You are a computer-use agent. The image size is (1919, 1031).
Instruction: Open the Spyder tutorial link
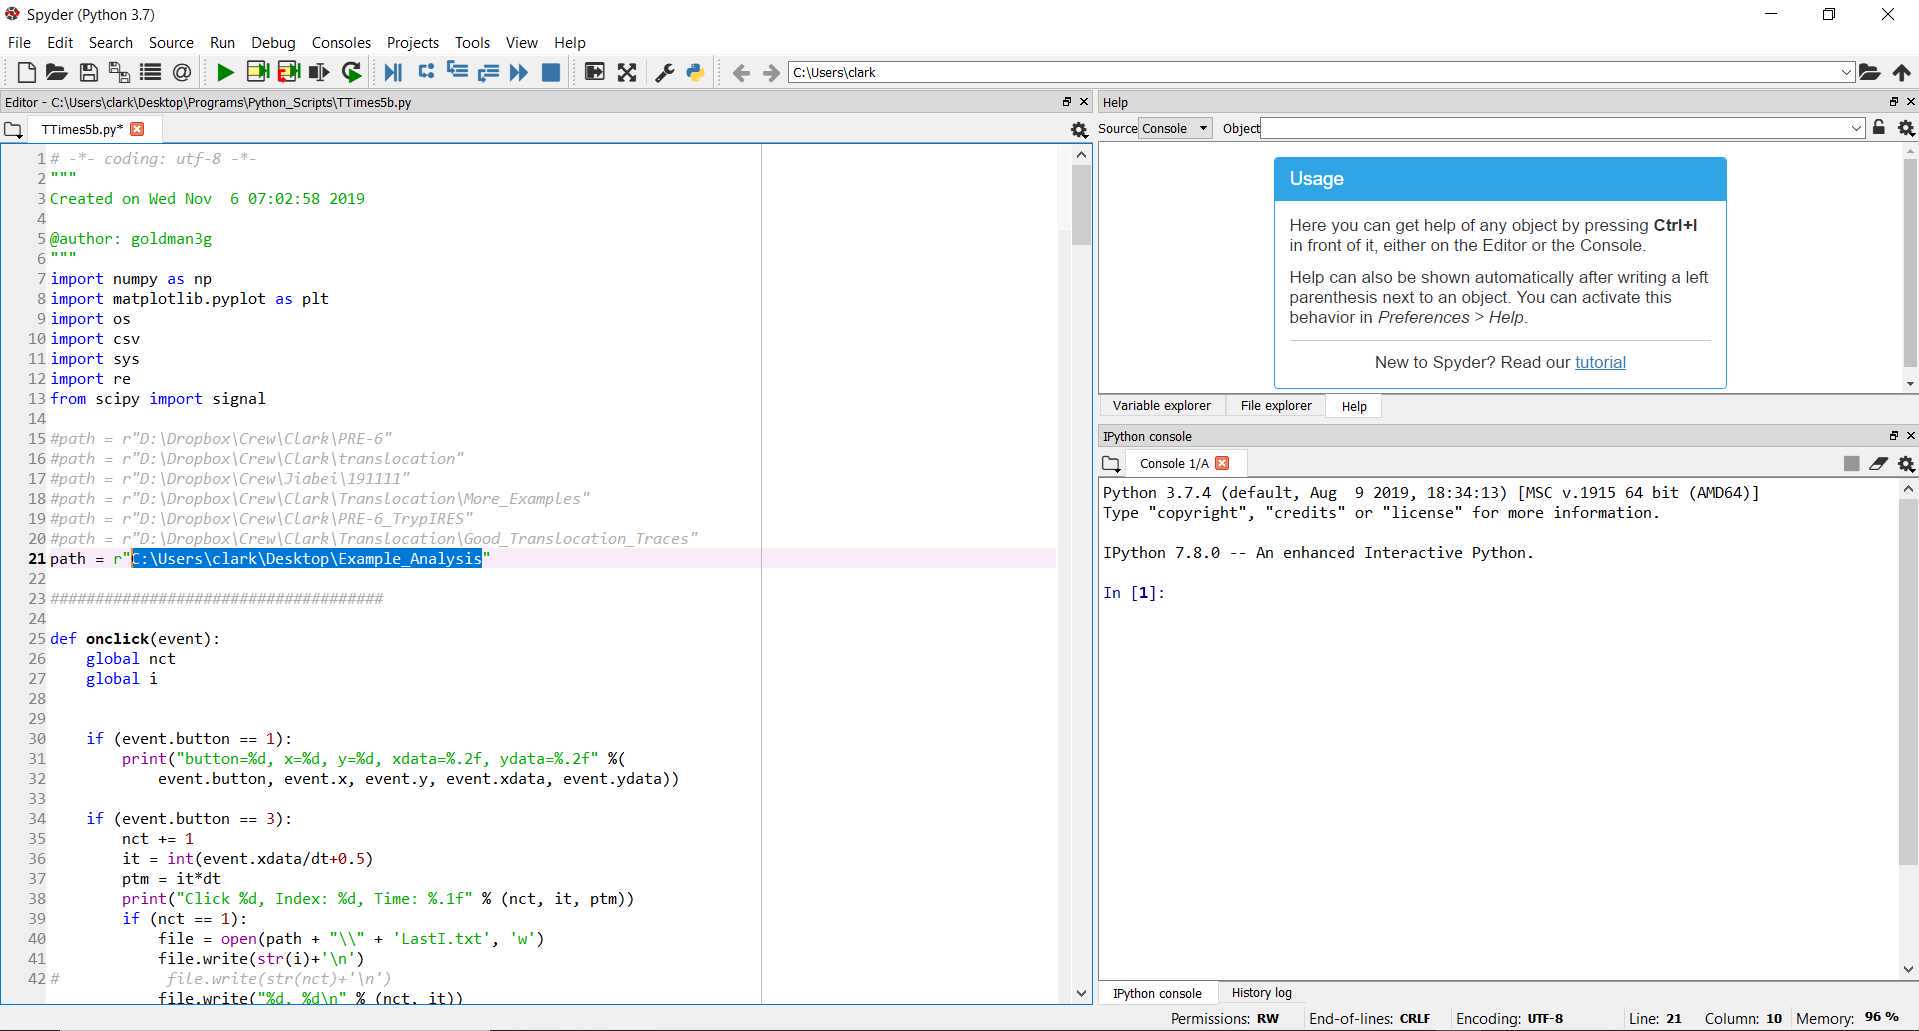(1600, 362)
